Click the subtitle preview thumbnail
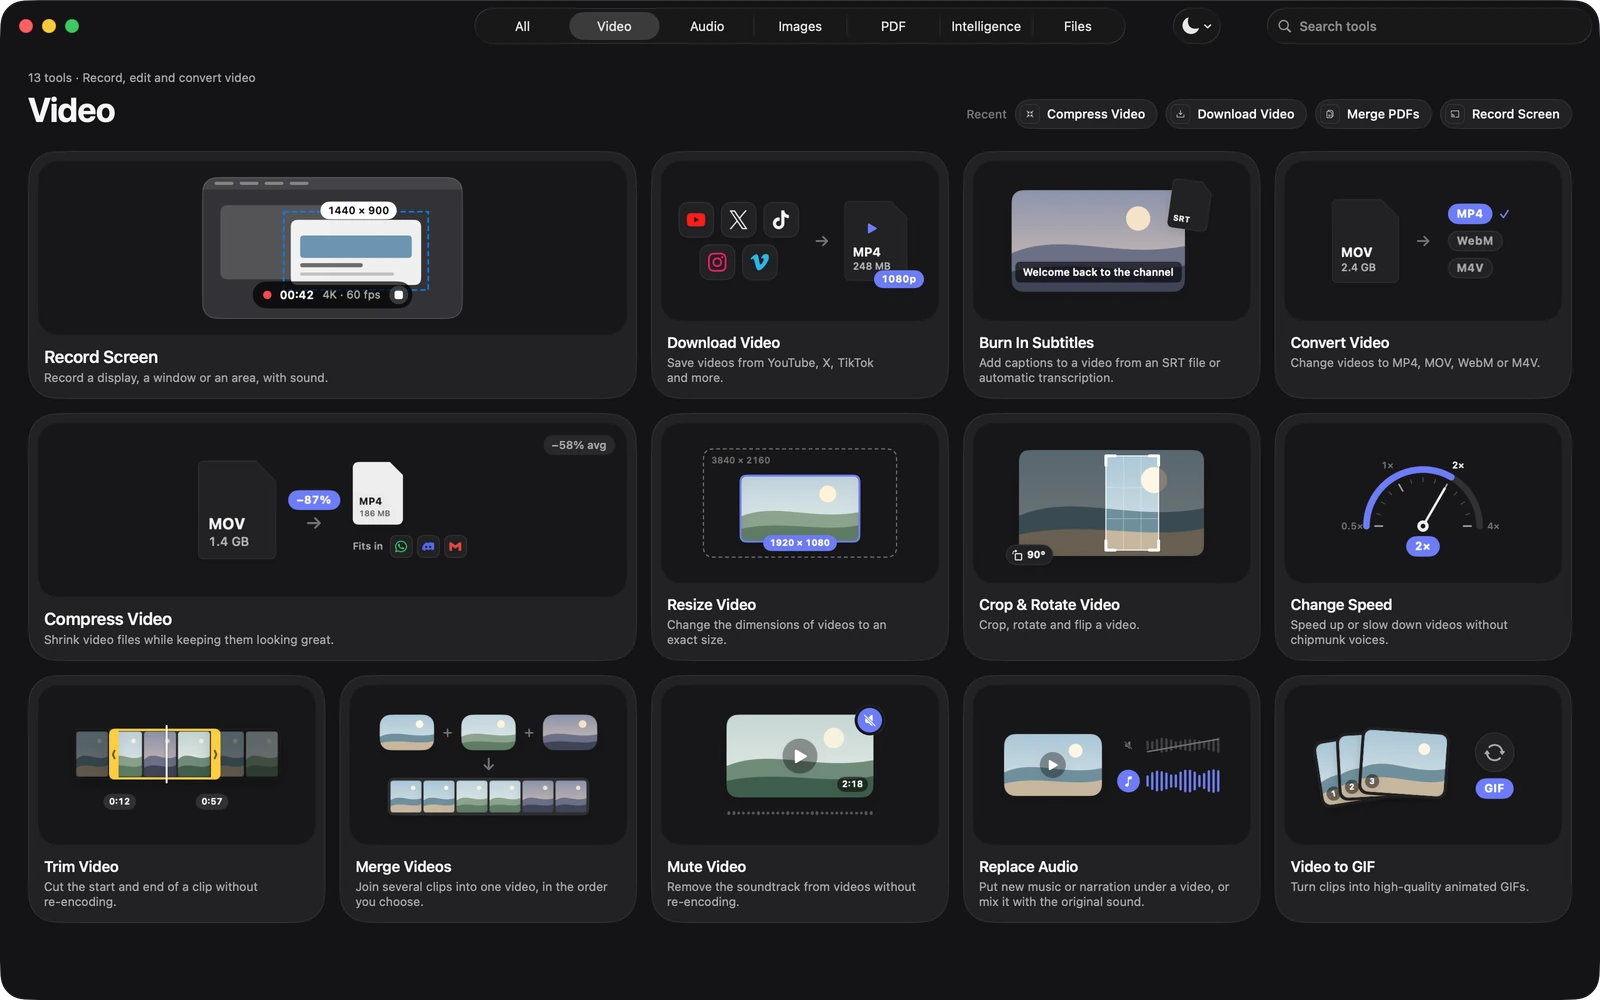 (1098, 241)
